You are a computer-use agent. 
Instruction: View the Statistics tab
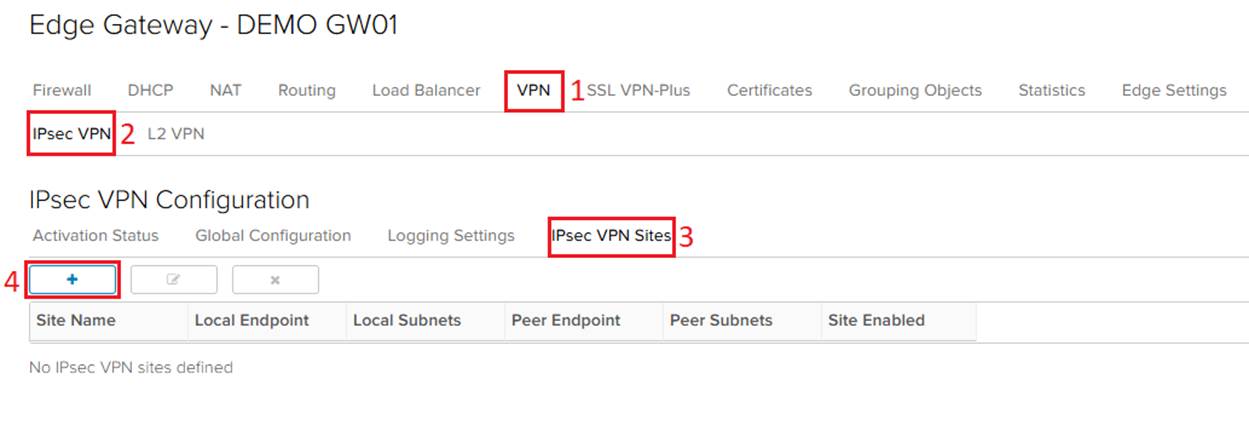(x=1051, y=90)
